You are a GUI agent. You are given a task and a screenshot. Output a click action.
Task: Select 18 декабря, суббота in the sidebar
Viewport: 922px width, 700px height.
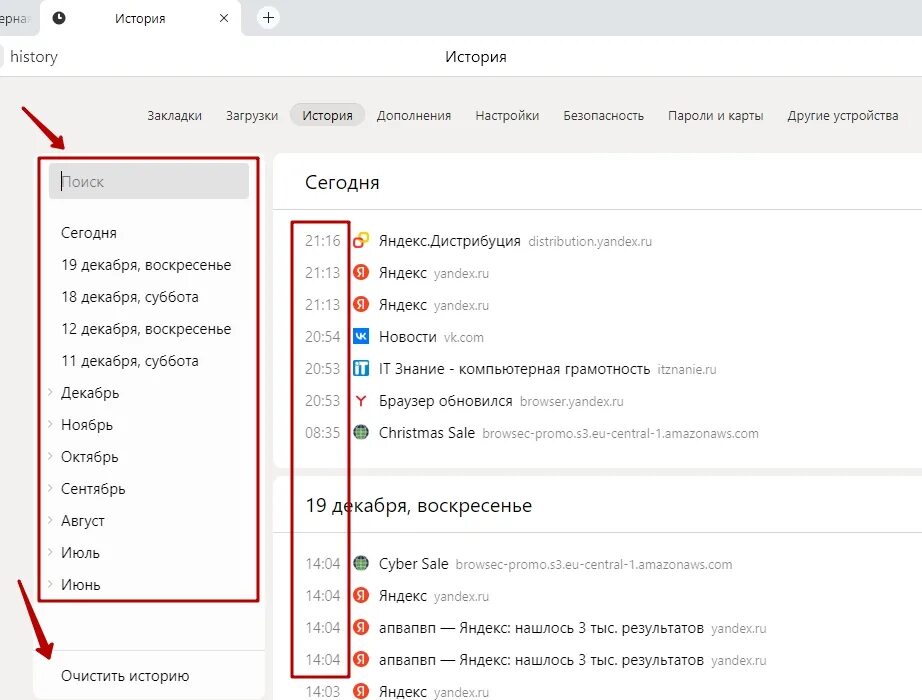tap(130, 297)
